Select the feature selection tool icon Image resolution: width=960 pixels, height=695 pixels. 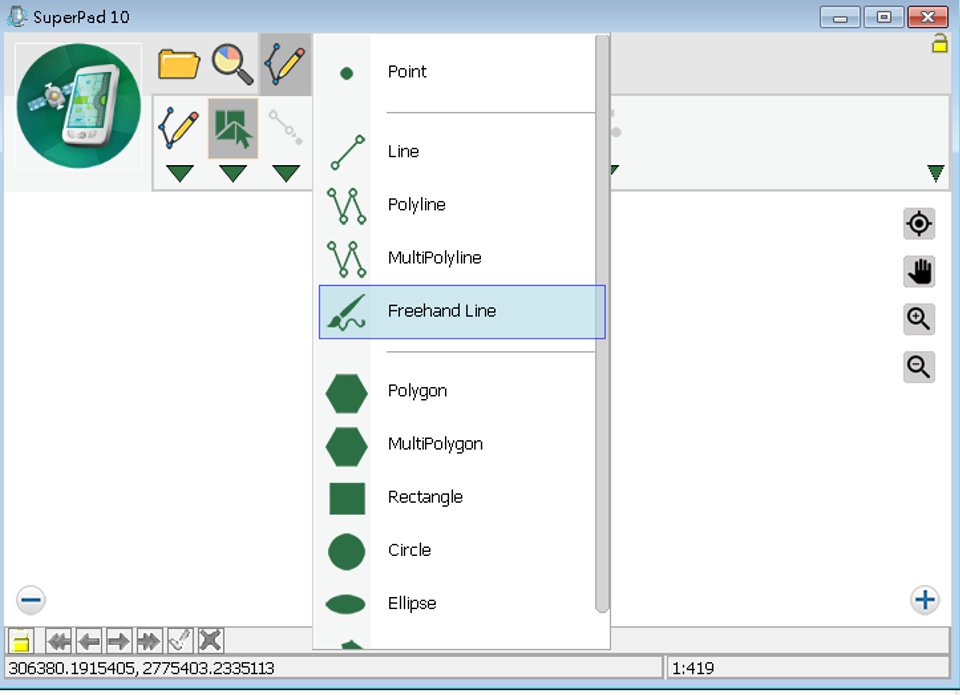(x=233, y=128)
